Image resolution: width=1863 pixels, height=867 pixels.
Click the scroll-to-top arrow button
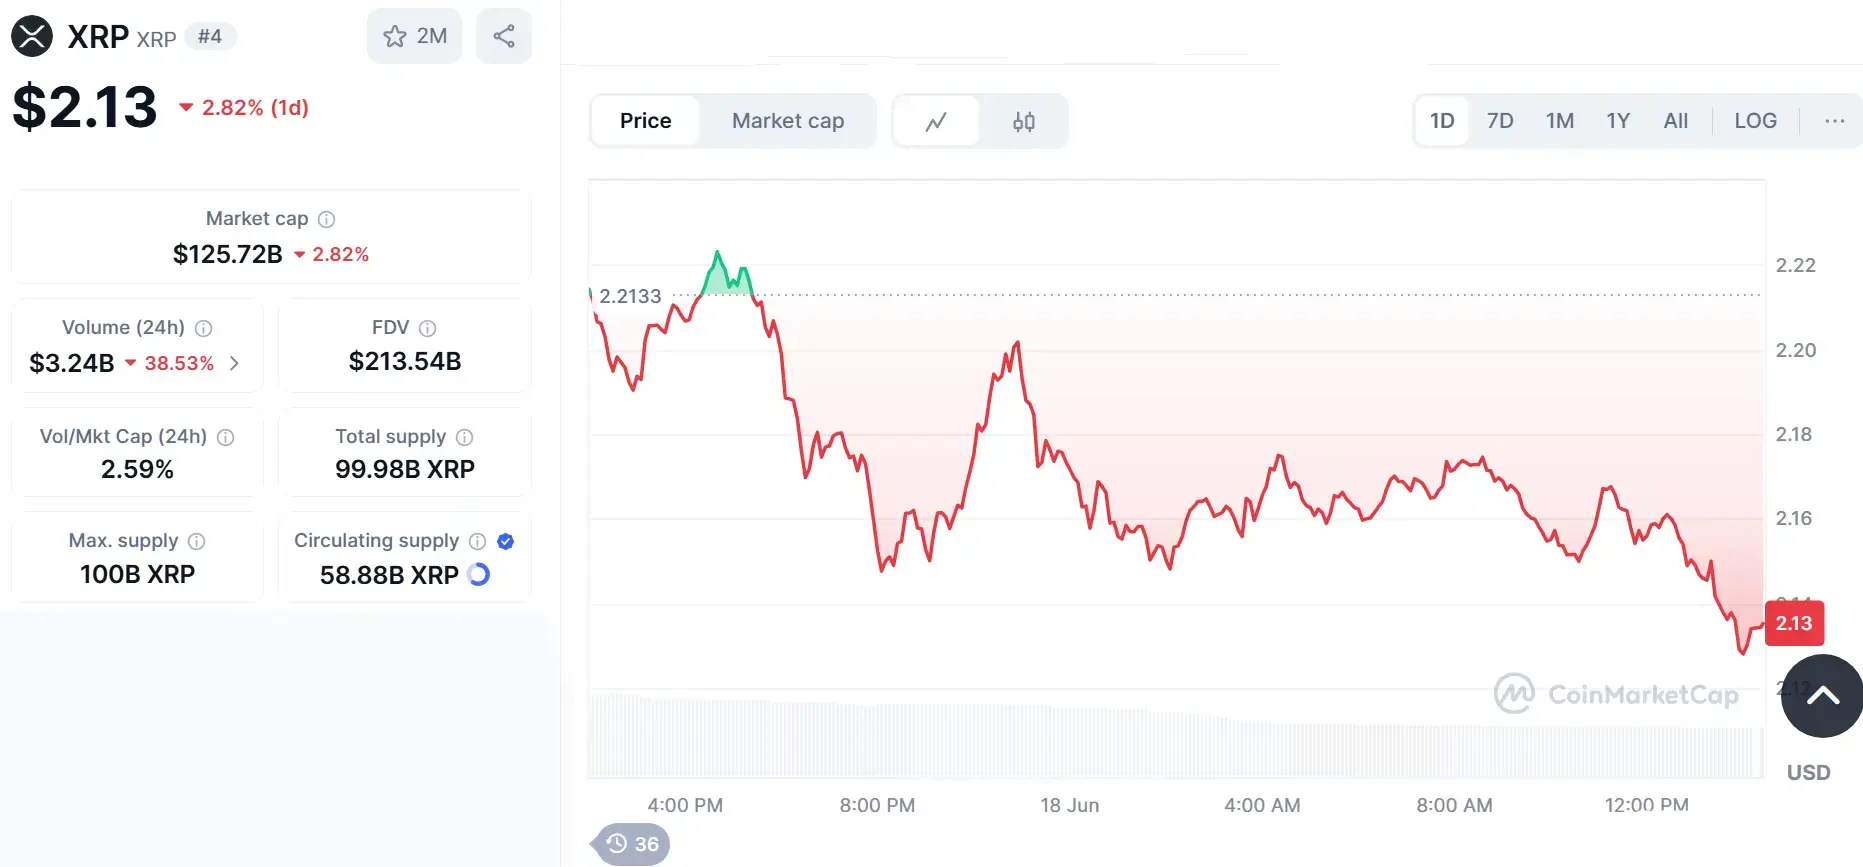click(1822, 696)
